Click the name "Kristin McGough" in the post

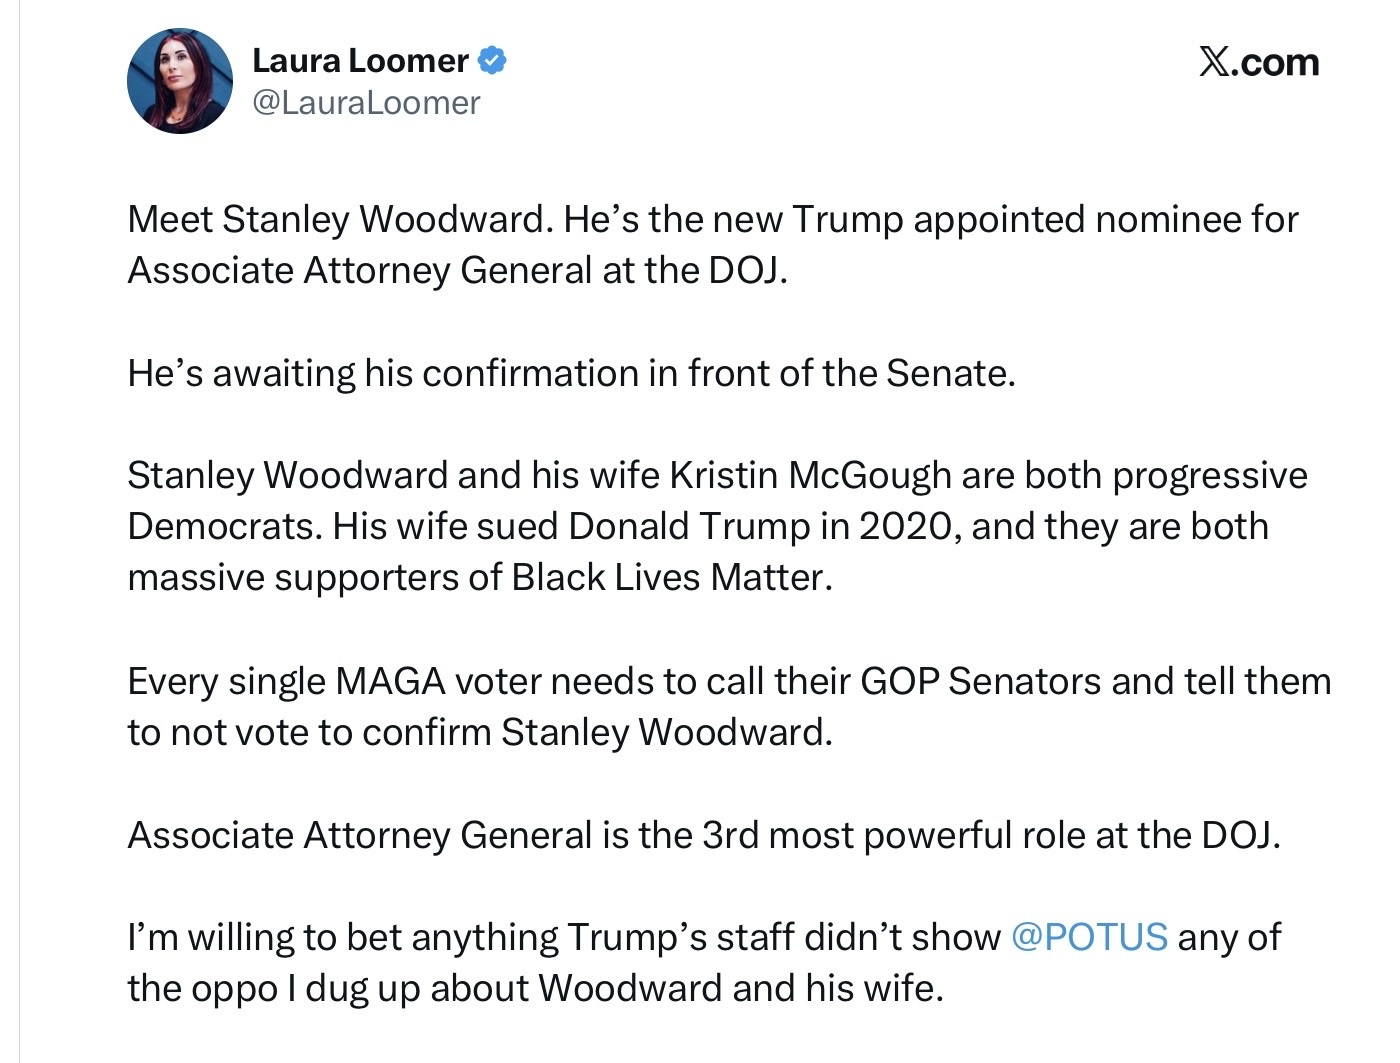pos(810,475)
